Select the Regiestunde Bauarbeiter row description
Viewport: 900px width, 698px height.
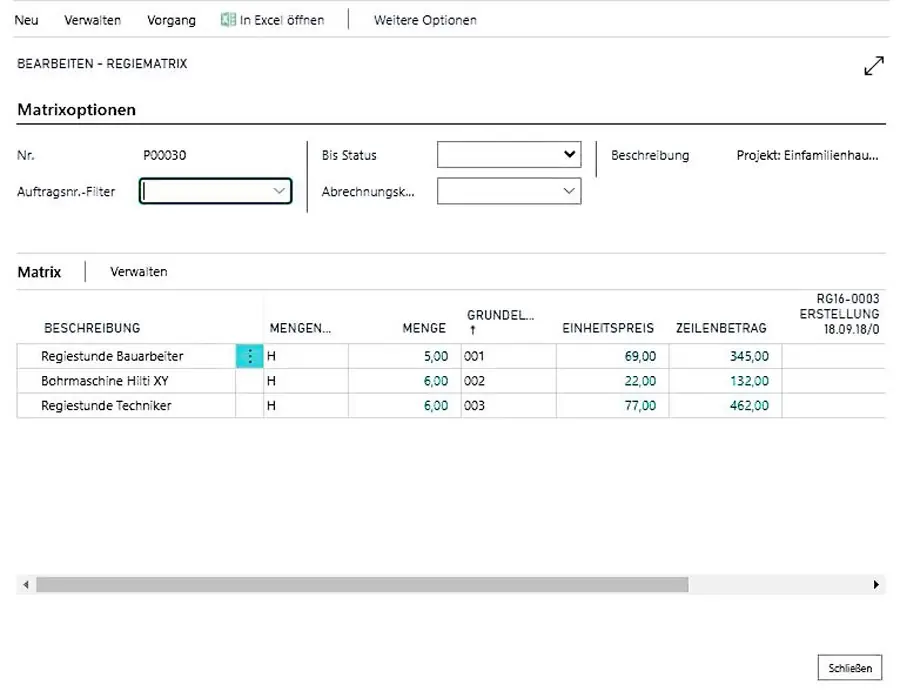tap(112, 356)
